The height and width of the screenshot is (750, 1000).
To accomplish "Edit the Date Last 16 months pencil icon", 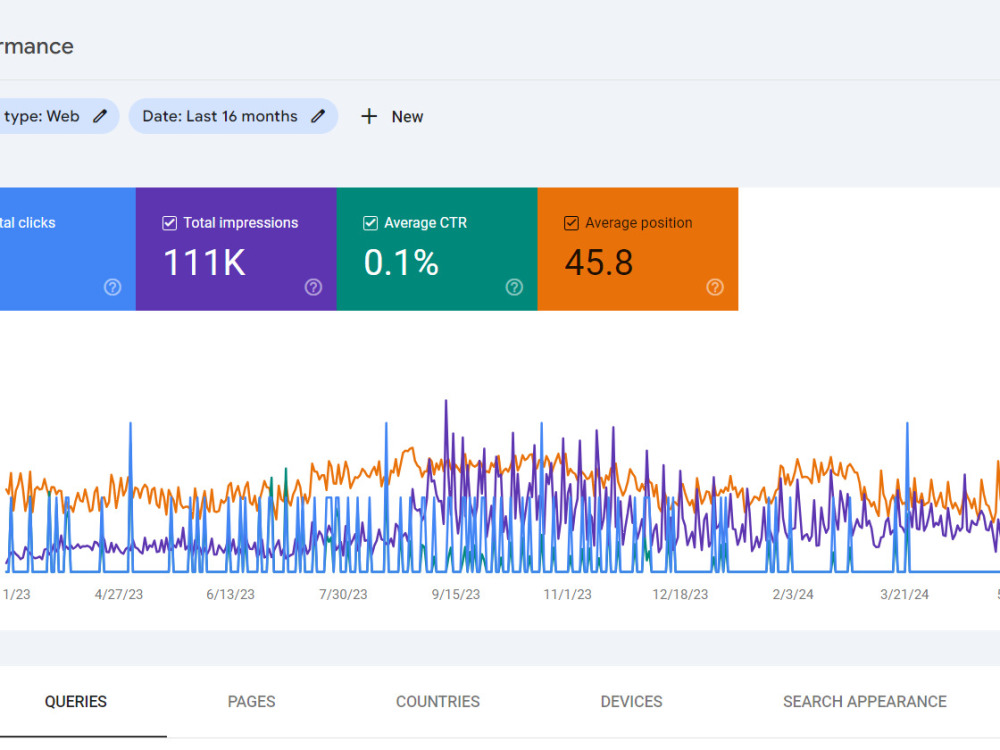I will (318, 116).
